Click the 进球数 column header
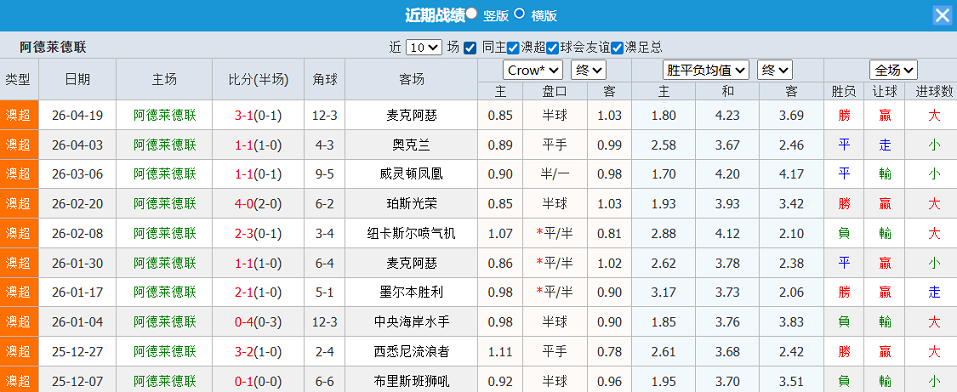Image resolution: width=957 pixels, height=392 pixels. [934, 92]
